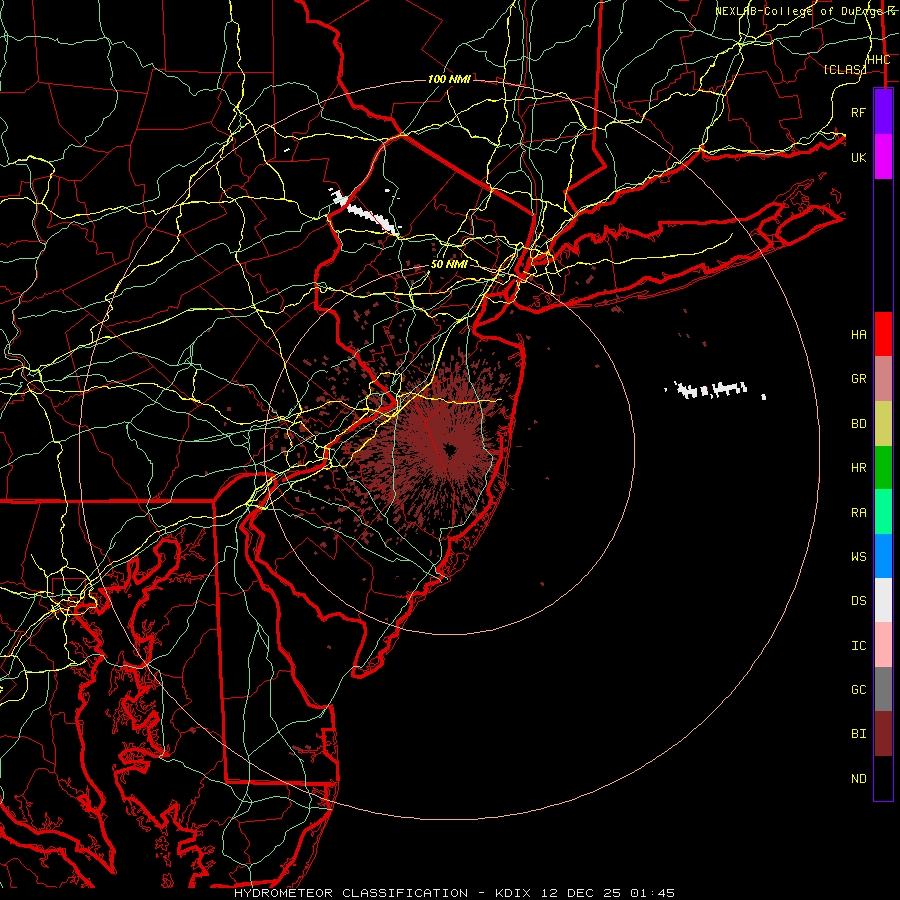Click the GR legend label
The width and height of the screenshot is (900, 900).
(858, 379)
